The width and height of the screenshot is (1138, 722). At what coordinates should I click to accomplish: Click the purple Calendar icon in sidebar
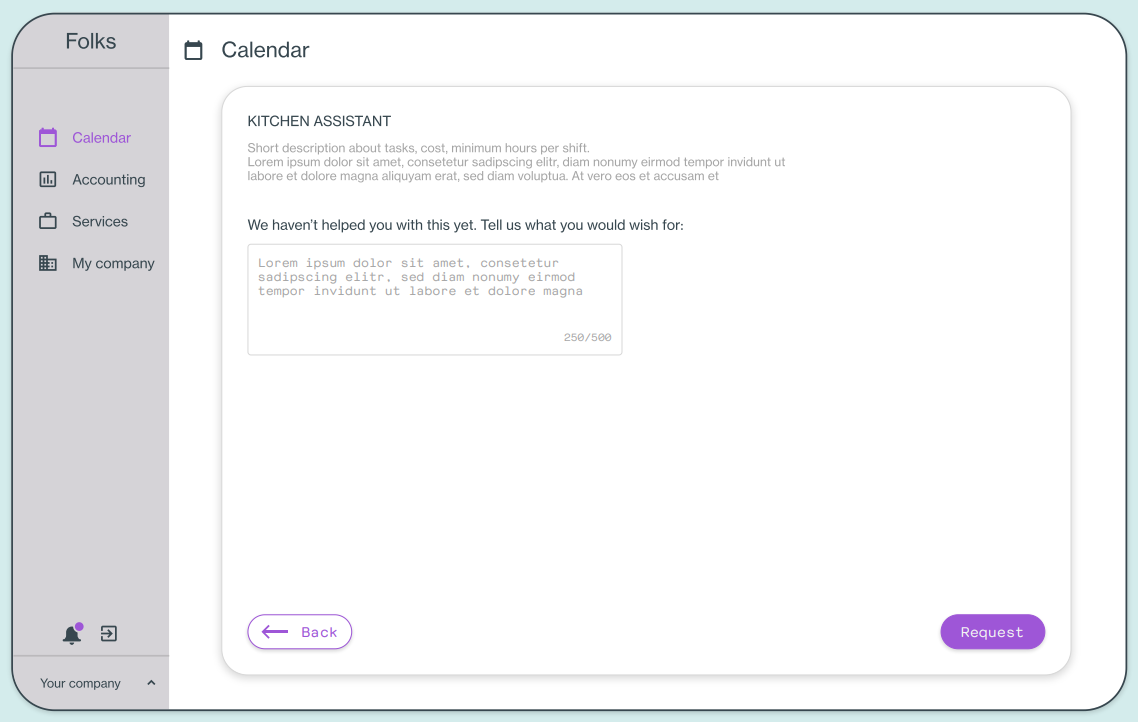[x=48, y=137]
